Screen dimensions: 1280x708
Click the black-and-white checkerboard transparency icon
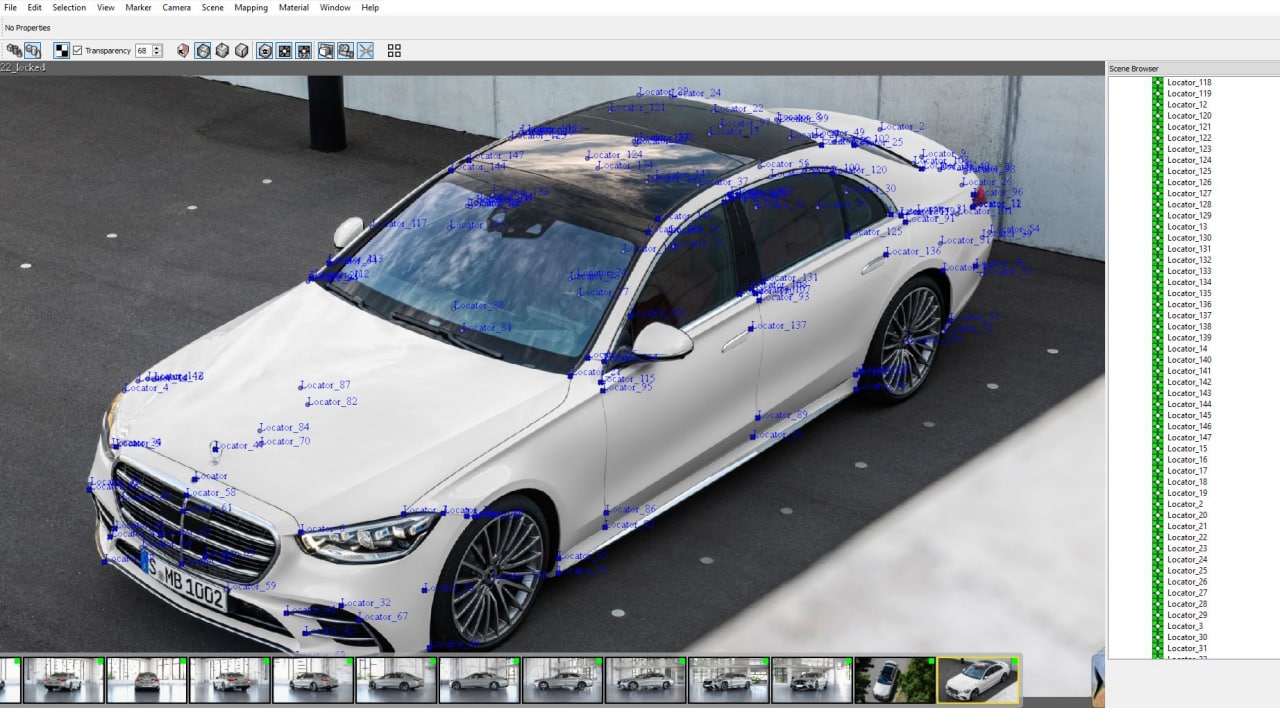click(62, 50)
